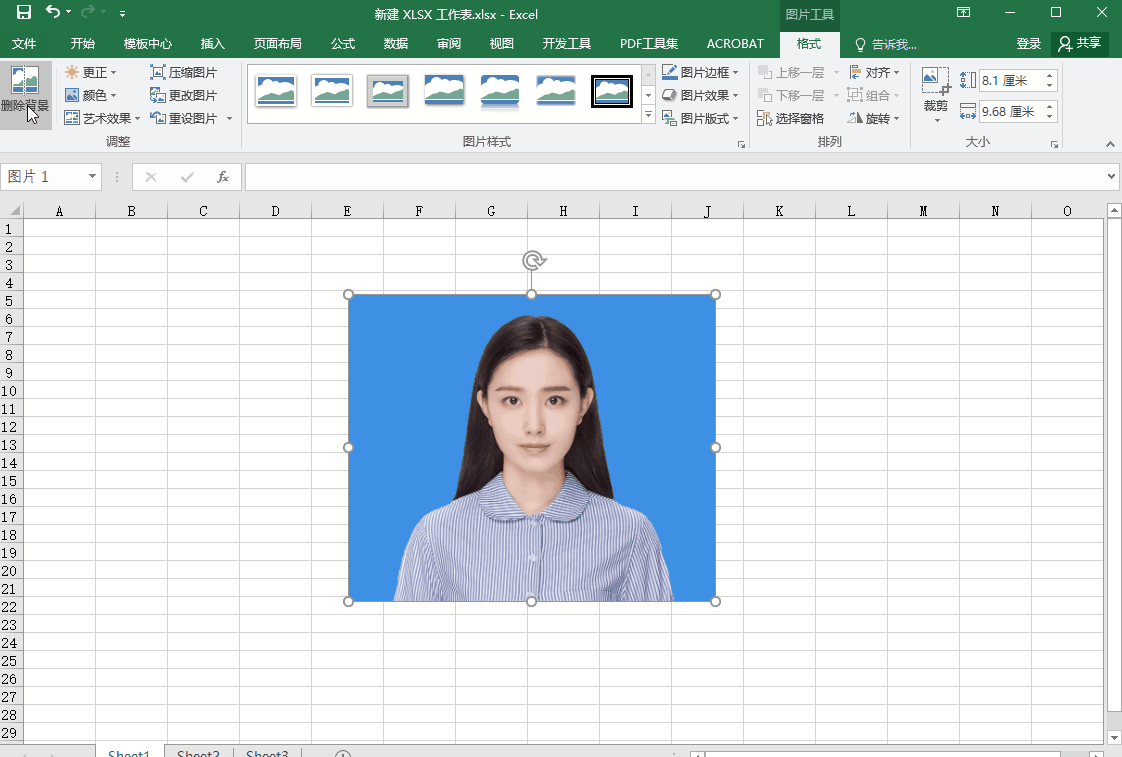Viewport: 1122px width, 757px height.
Task: Click Compress Pictures (压缩图片) icon
Action: tap(158, 73)
